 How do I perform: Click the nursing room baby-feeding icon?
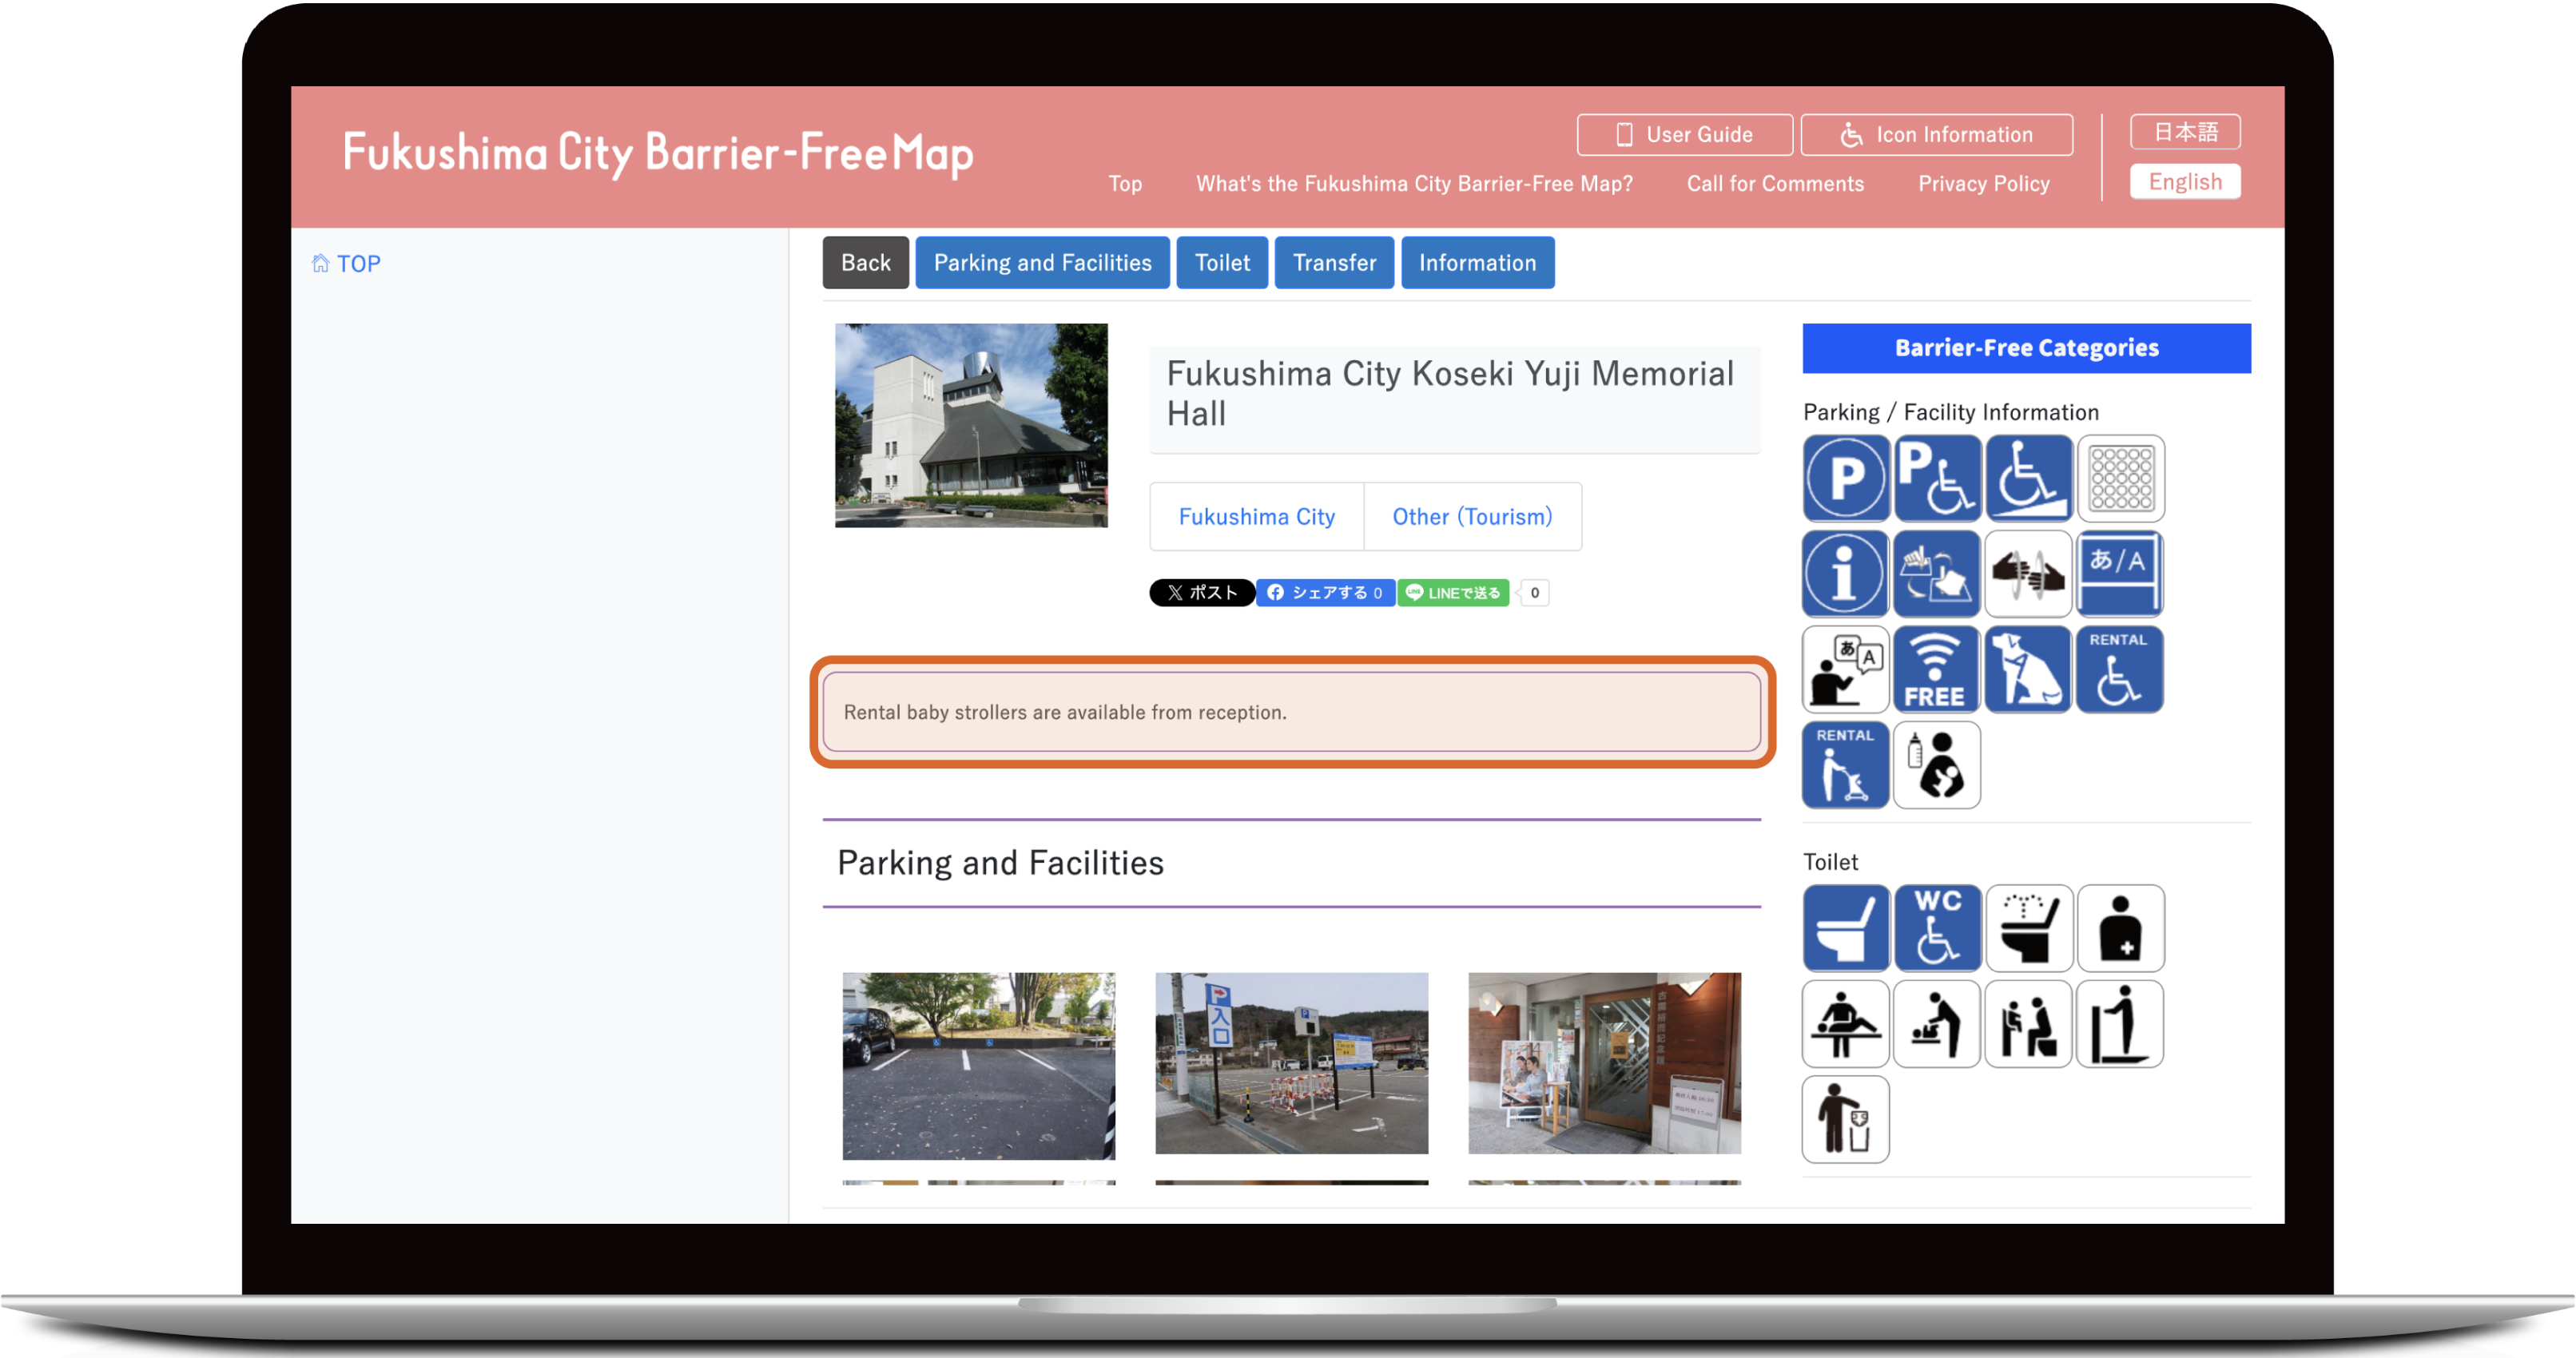[1936, 765]
